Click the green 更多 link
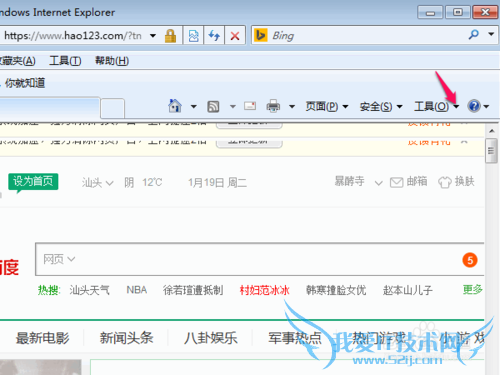The image size is (500, 375). pos(473,289)
